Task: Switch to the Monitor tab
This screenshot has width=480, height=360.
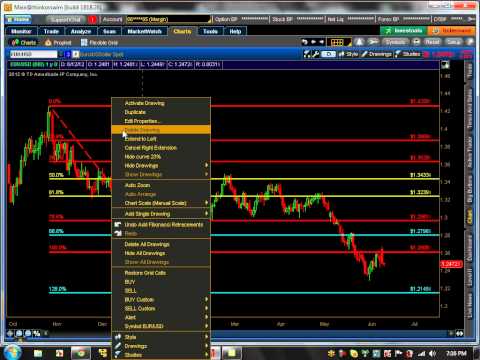Action: coord(21,31)
